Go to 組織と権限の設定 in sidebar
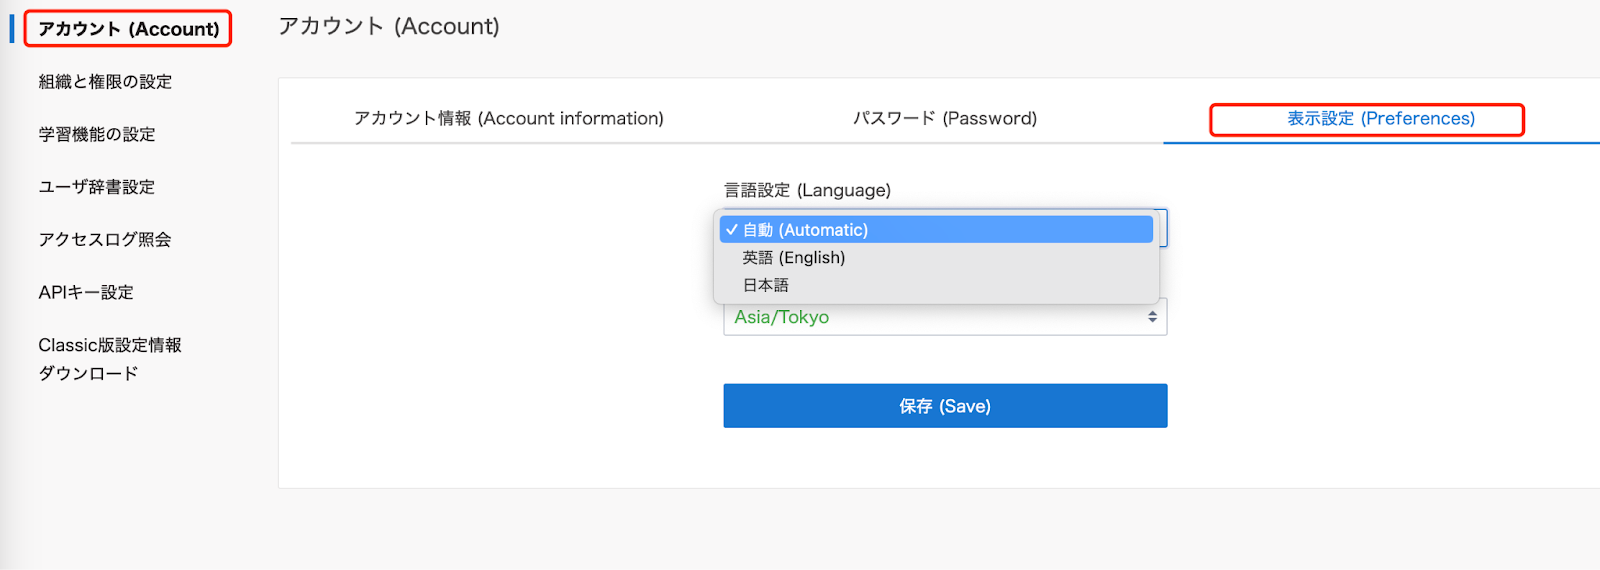This screenshot has height=570, width=1600. tap(105, 82)
